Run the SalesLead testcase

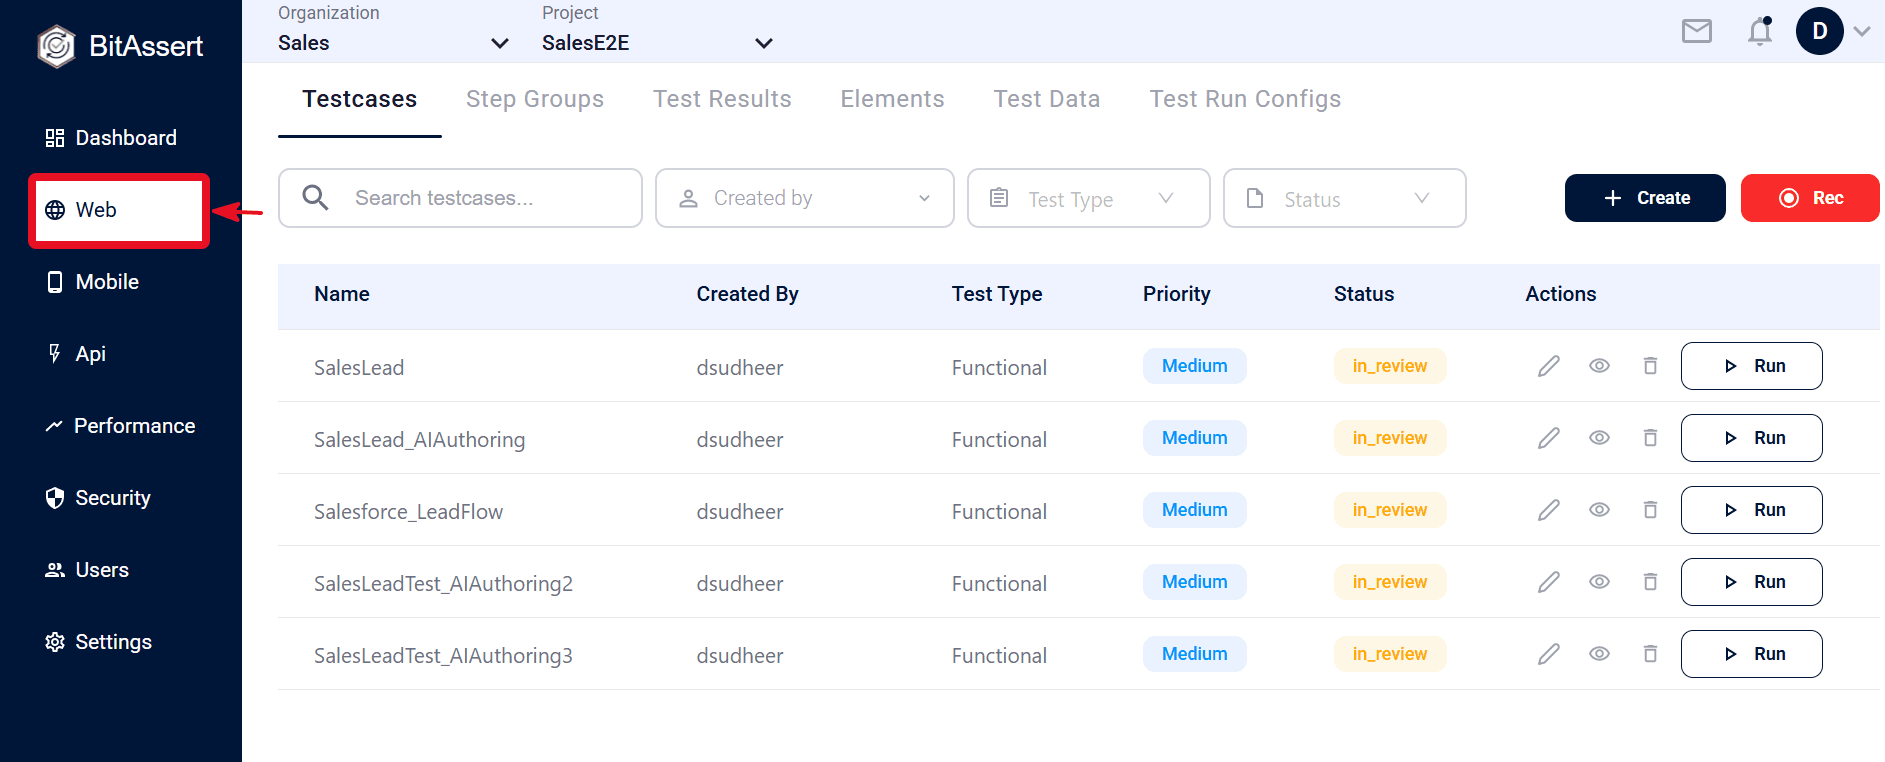click(x=1751, y=366)
